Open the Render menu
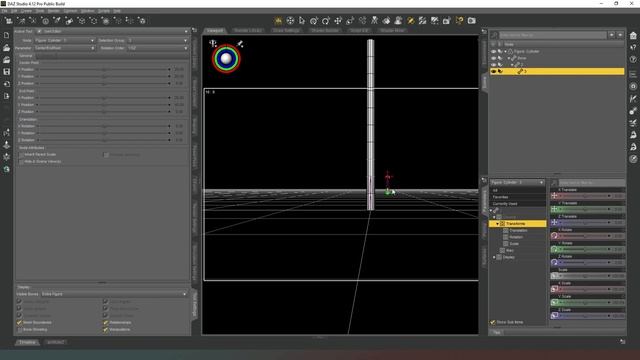 53,11
